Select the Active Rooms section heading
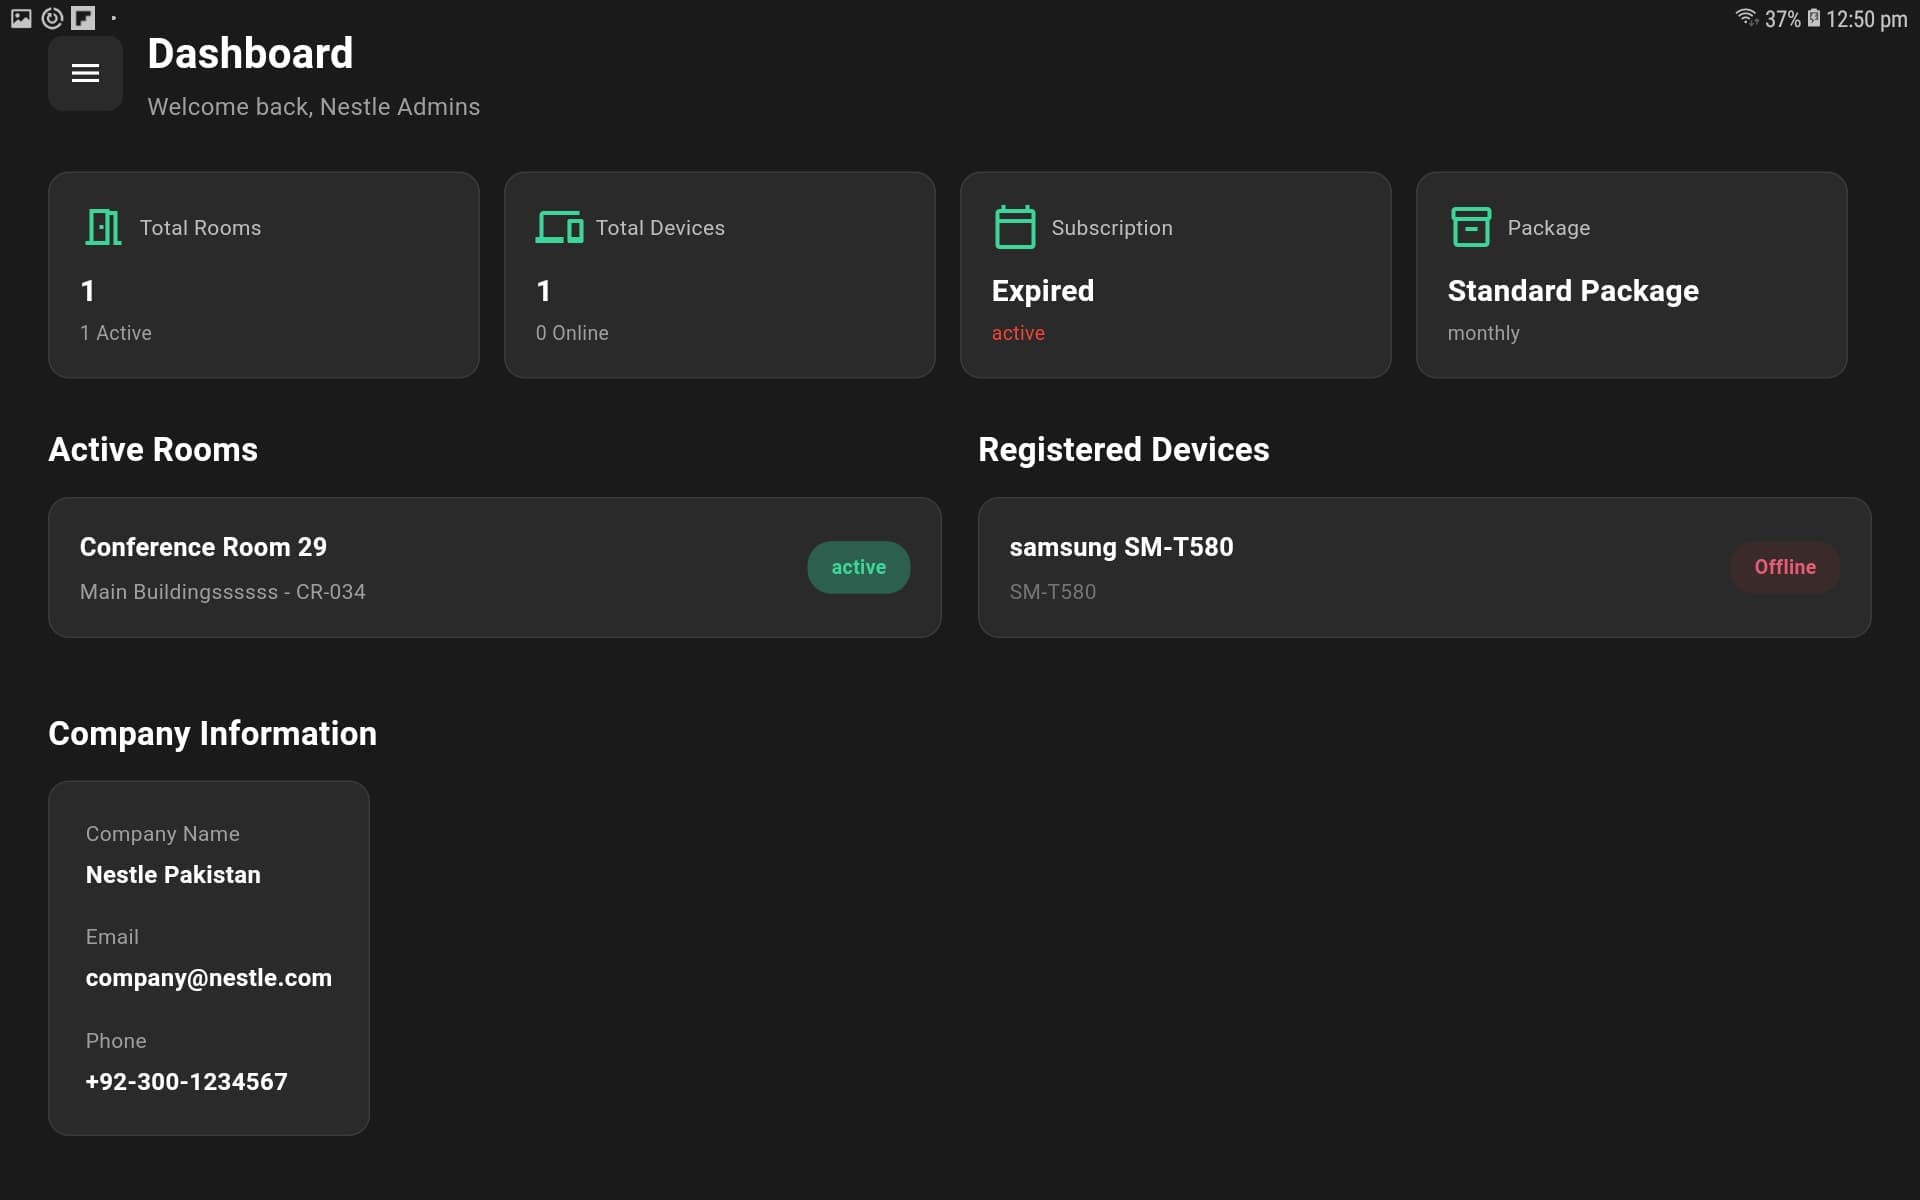1920x1200 pixels. (x=152, y=450)
